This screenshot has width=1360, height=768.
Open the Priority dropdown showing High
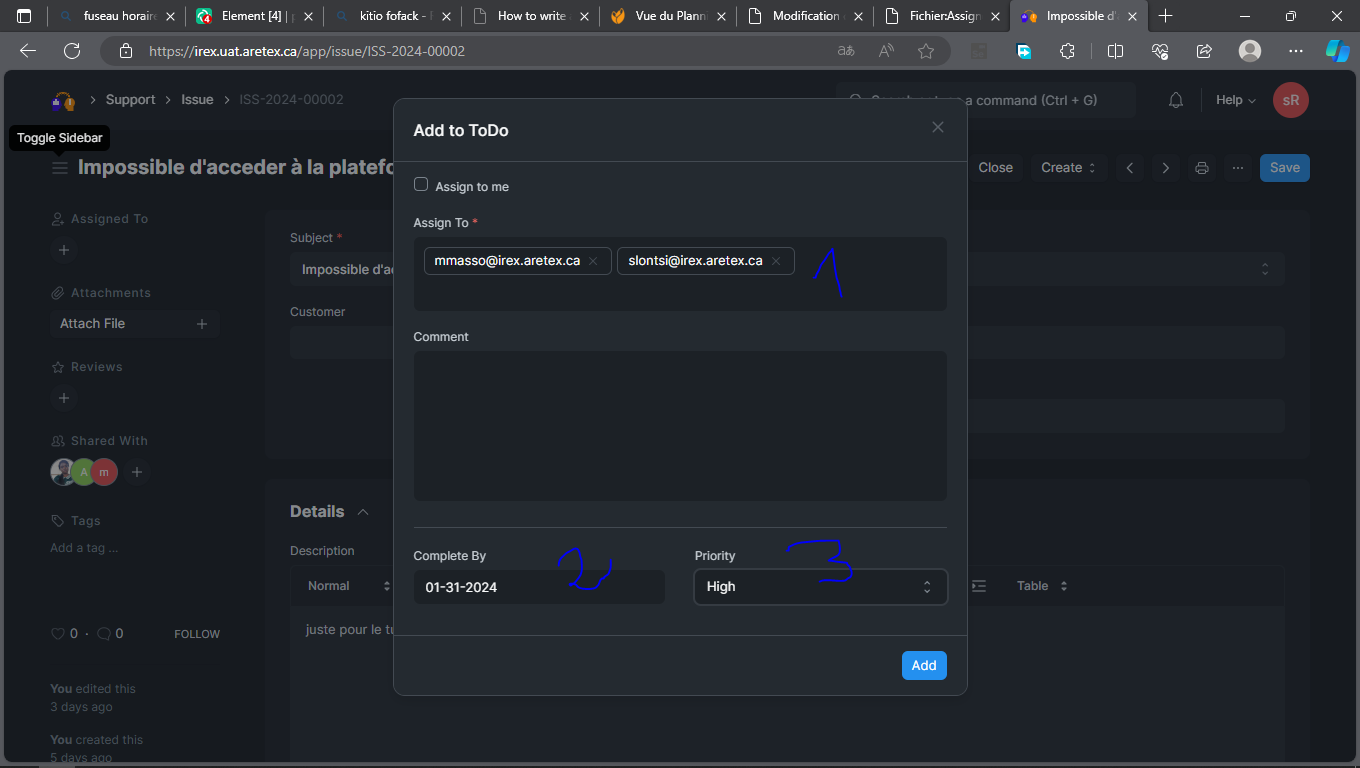(820, 587)
